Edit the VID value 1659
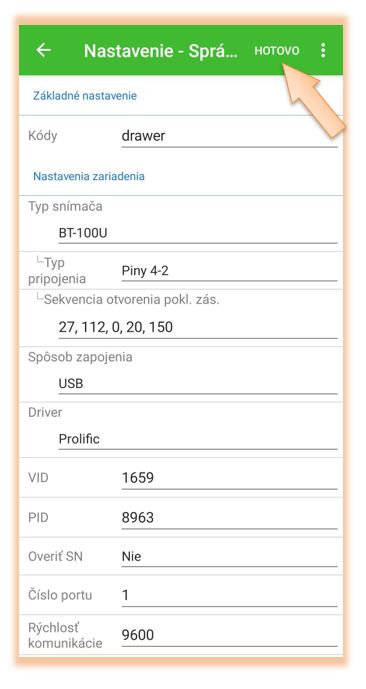366x689 pixels. coord(229,478)
